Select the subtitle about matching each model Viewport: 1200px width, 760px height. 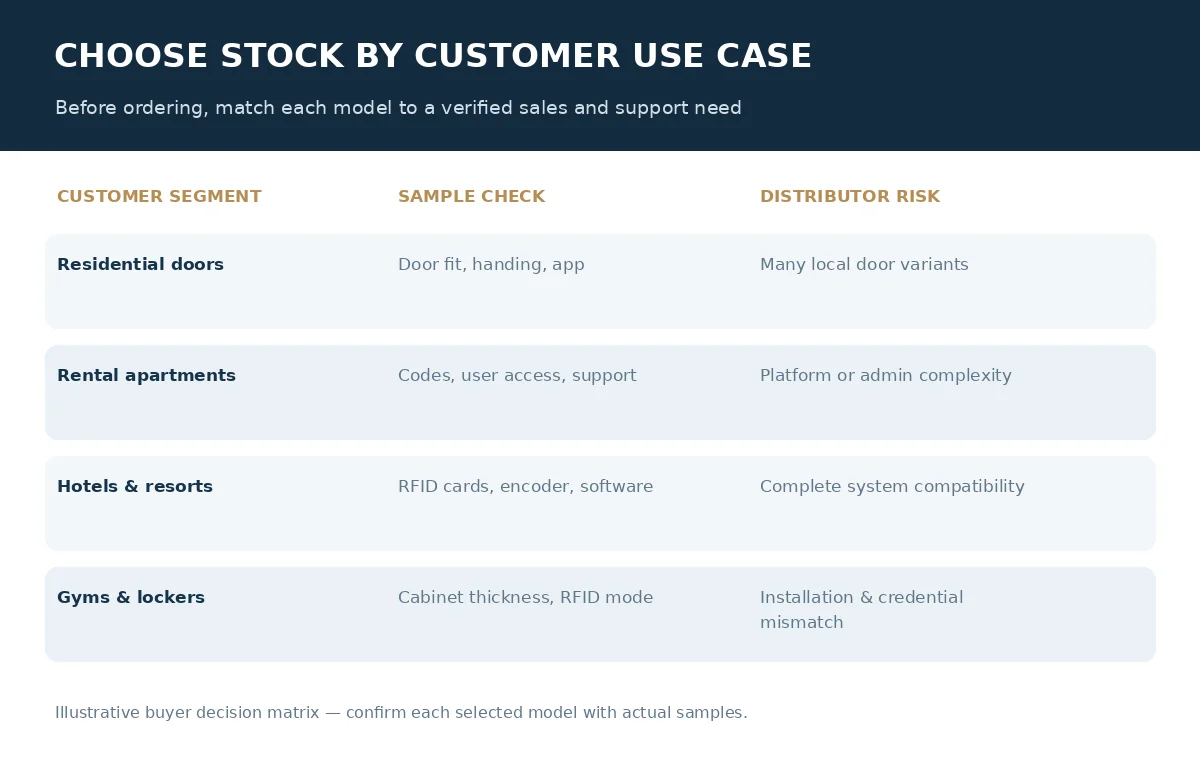click(x=398, y=108)
